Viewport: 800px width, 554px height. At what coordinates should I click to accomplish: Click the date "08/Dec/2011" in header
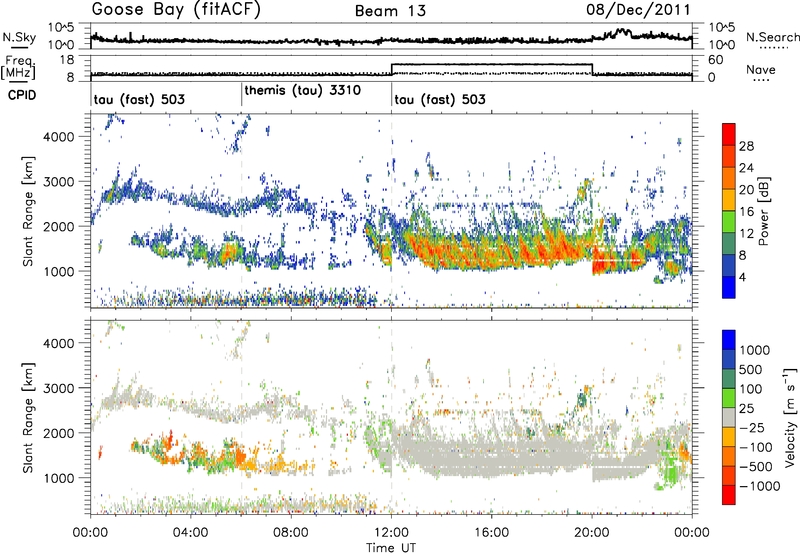[x=638, y=10]
